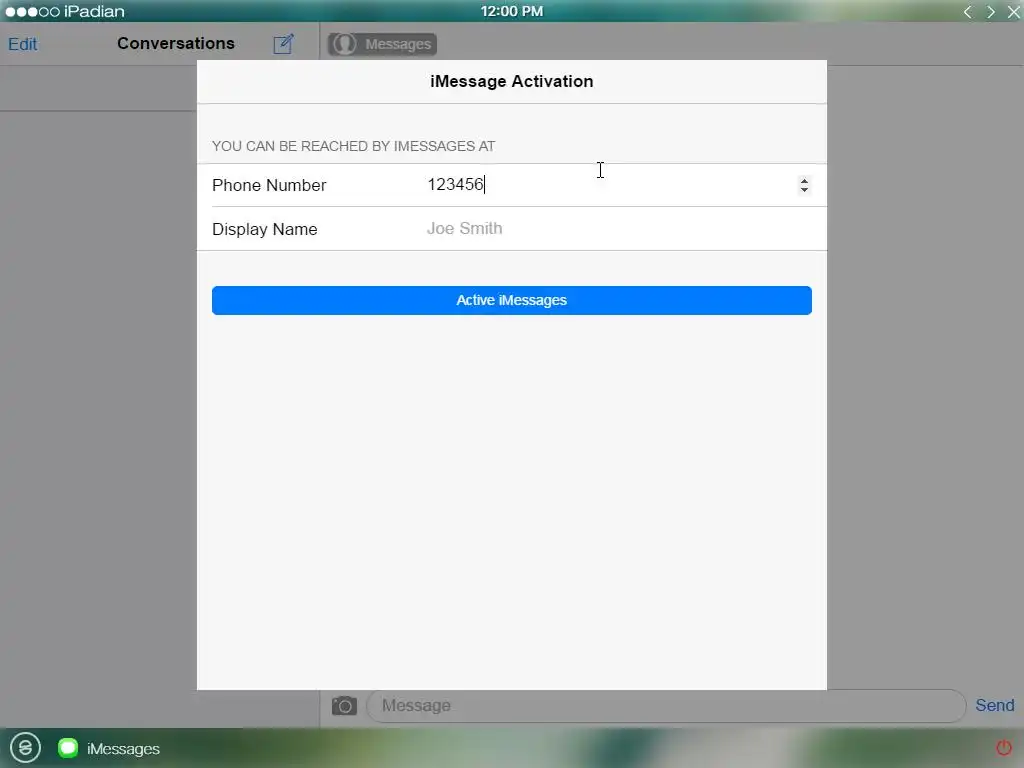Click 'YOU CAN BE REACHED BY IMESSAGES AT' text
The image size is (1024, 768).
[x=353, y=146]
